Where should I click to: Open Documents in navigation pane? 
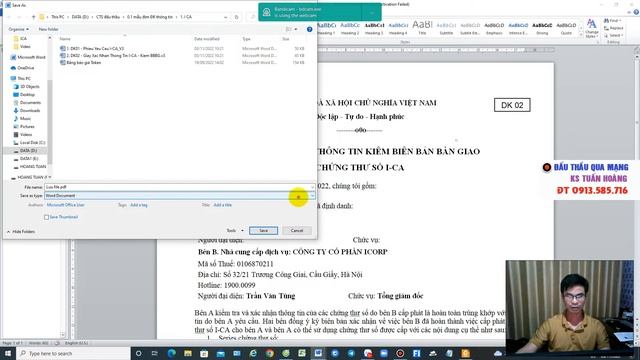click(x=30, y=103)
